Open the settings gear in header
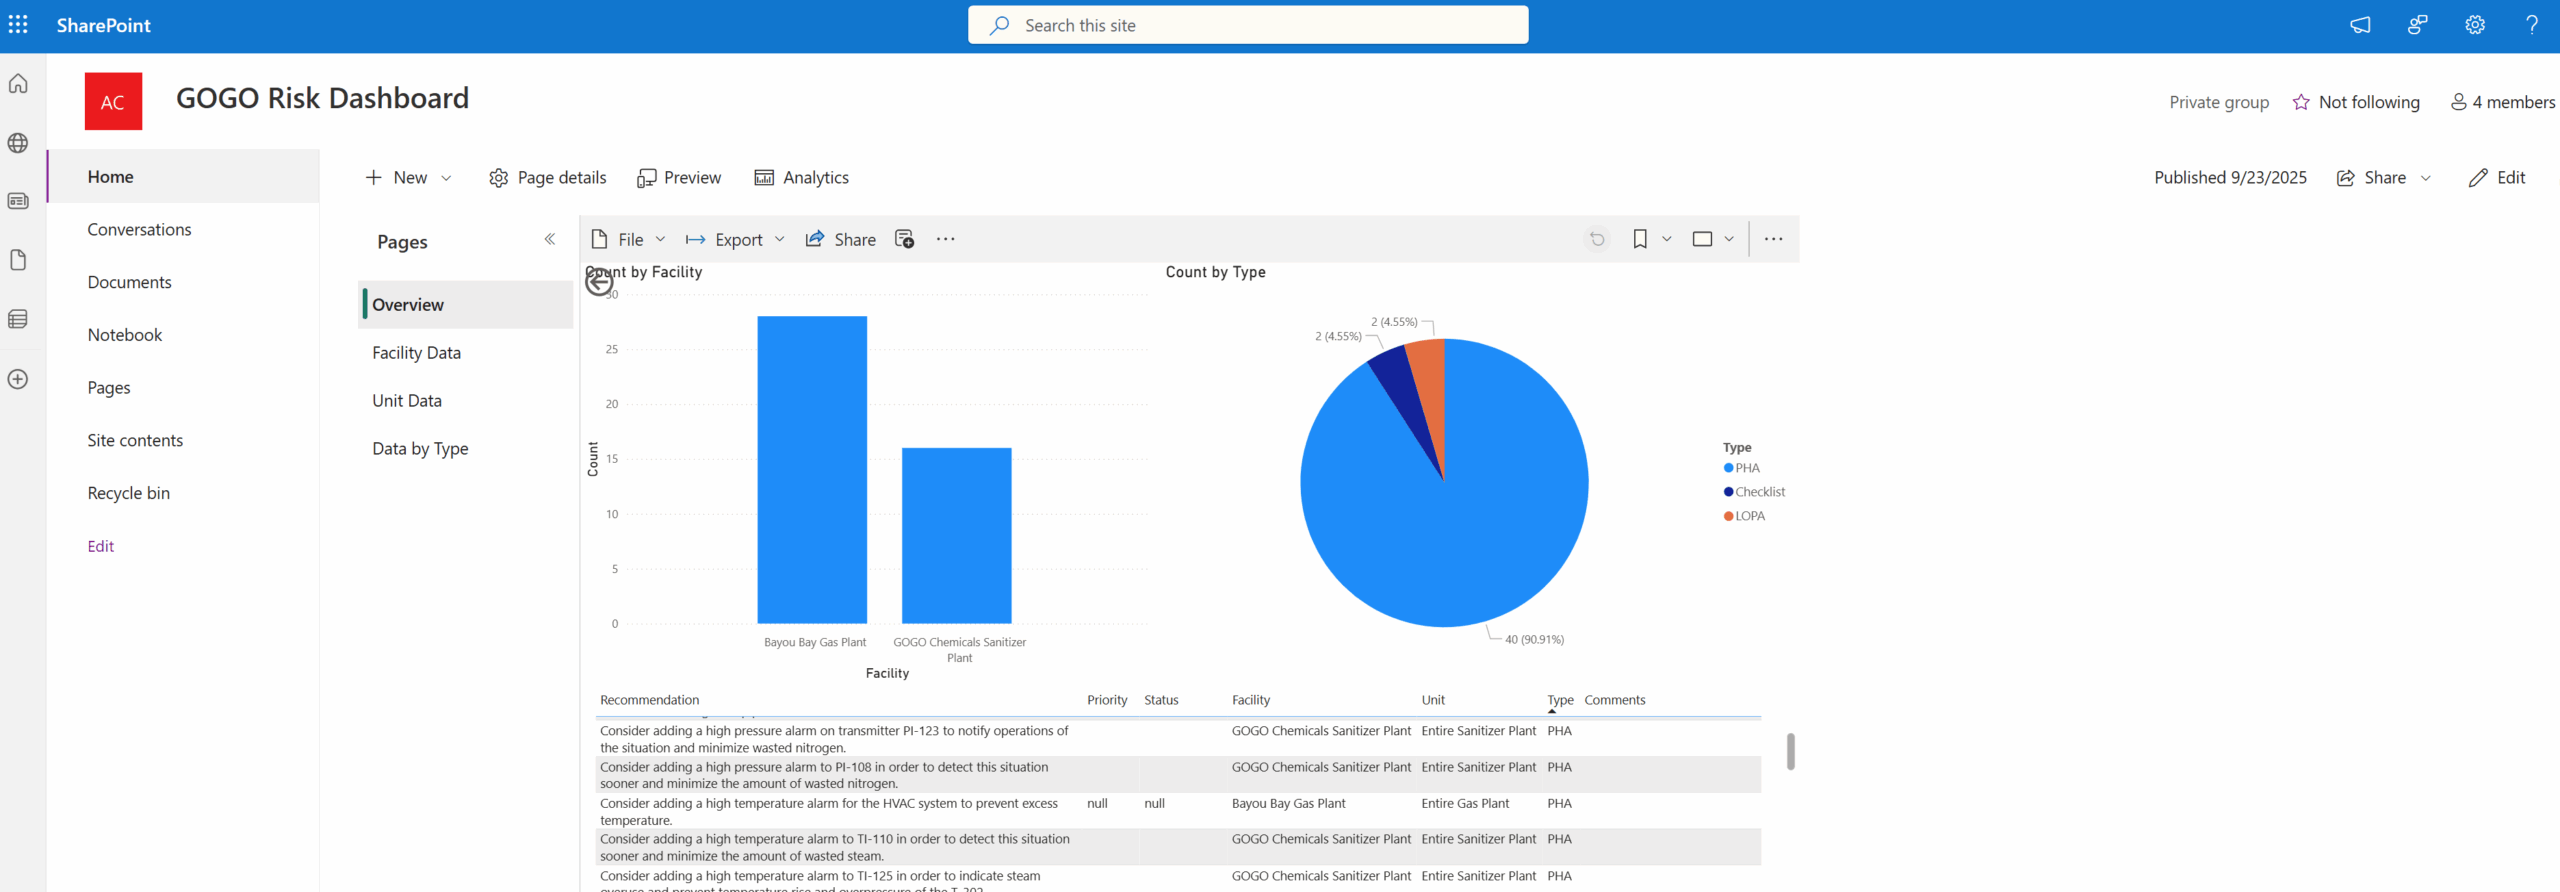Screen dimensions: 2560x892 pos(2474,25)
